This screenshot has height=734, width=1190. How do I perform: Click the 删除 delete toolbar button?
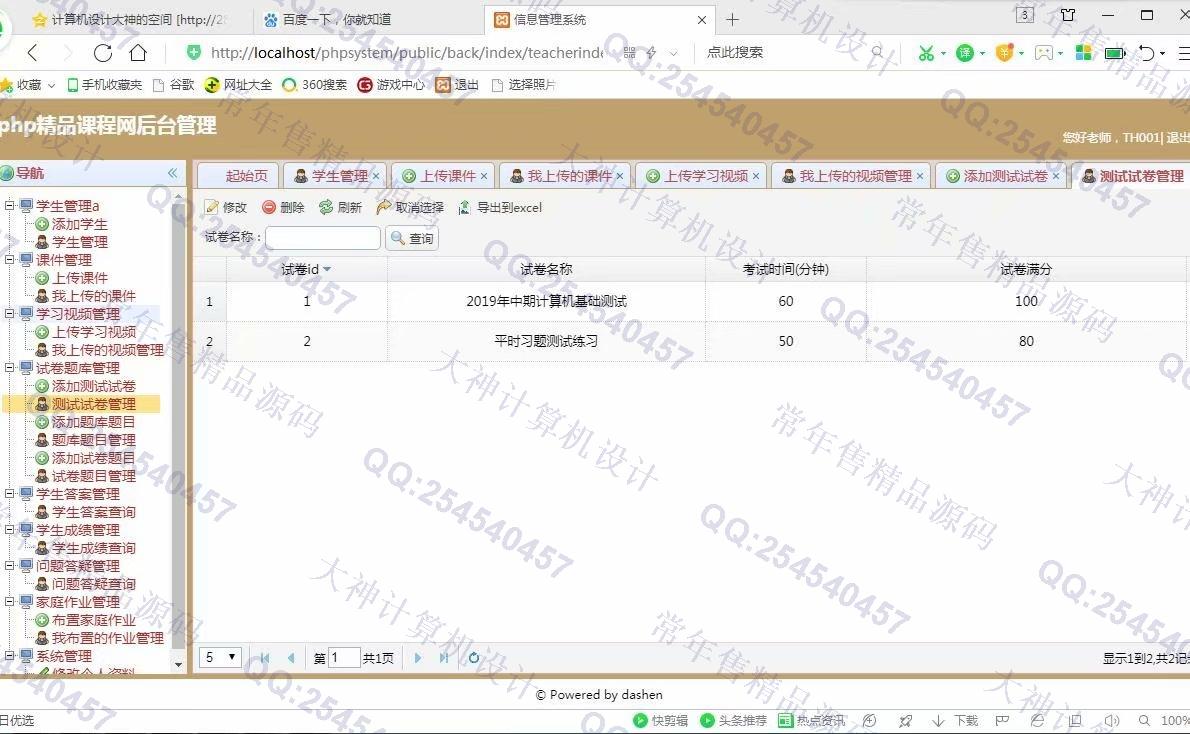[283, 207]
